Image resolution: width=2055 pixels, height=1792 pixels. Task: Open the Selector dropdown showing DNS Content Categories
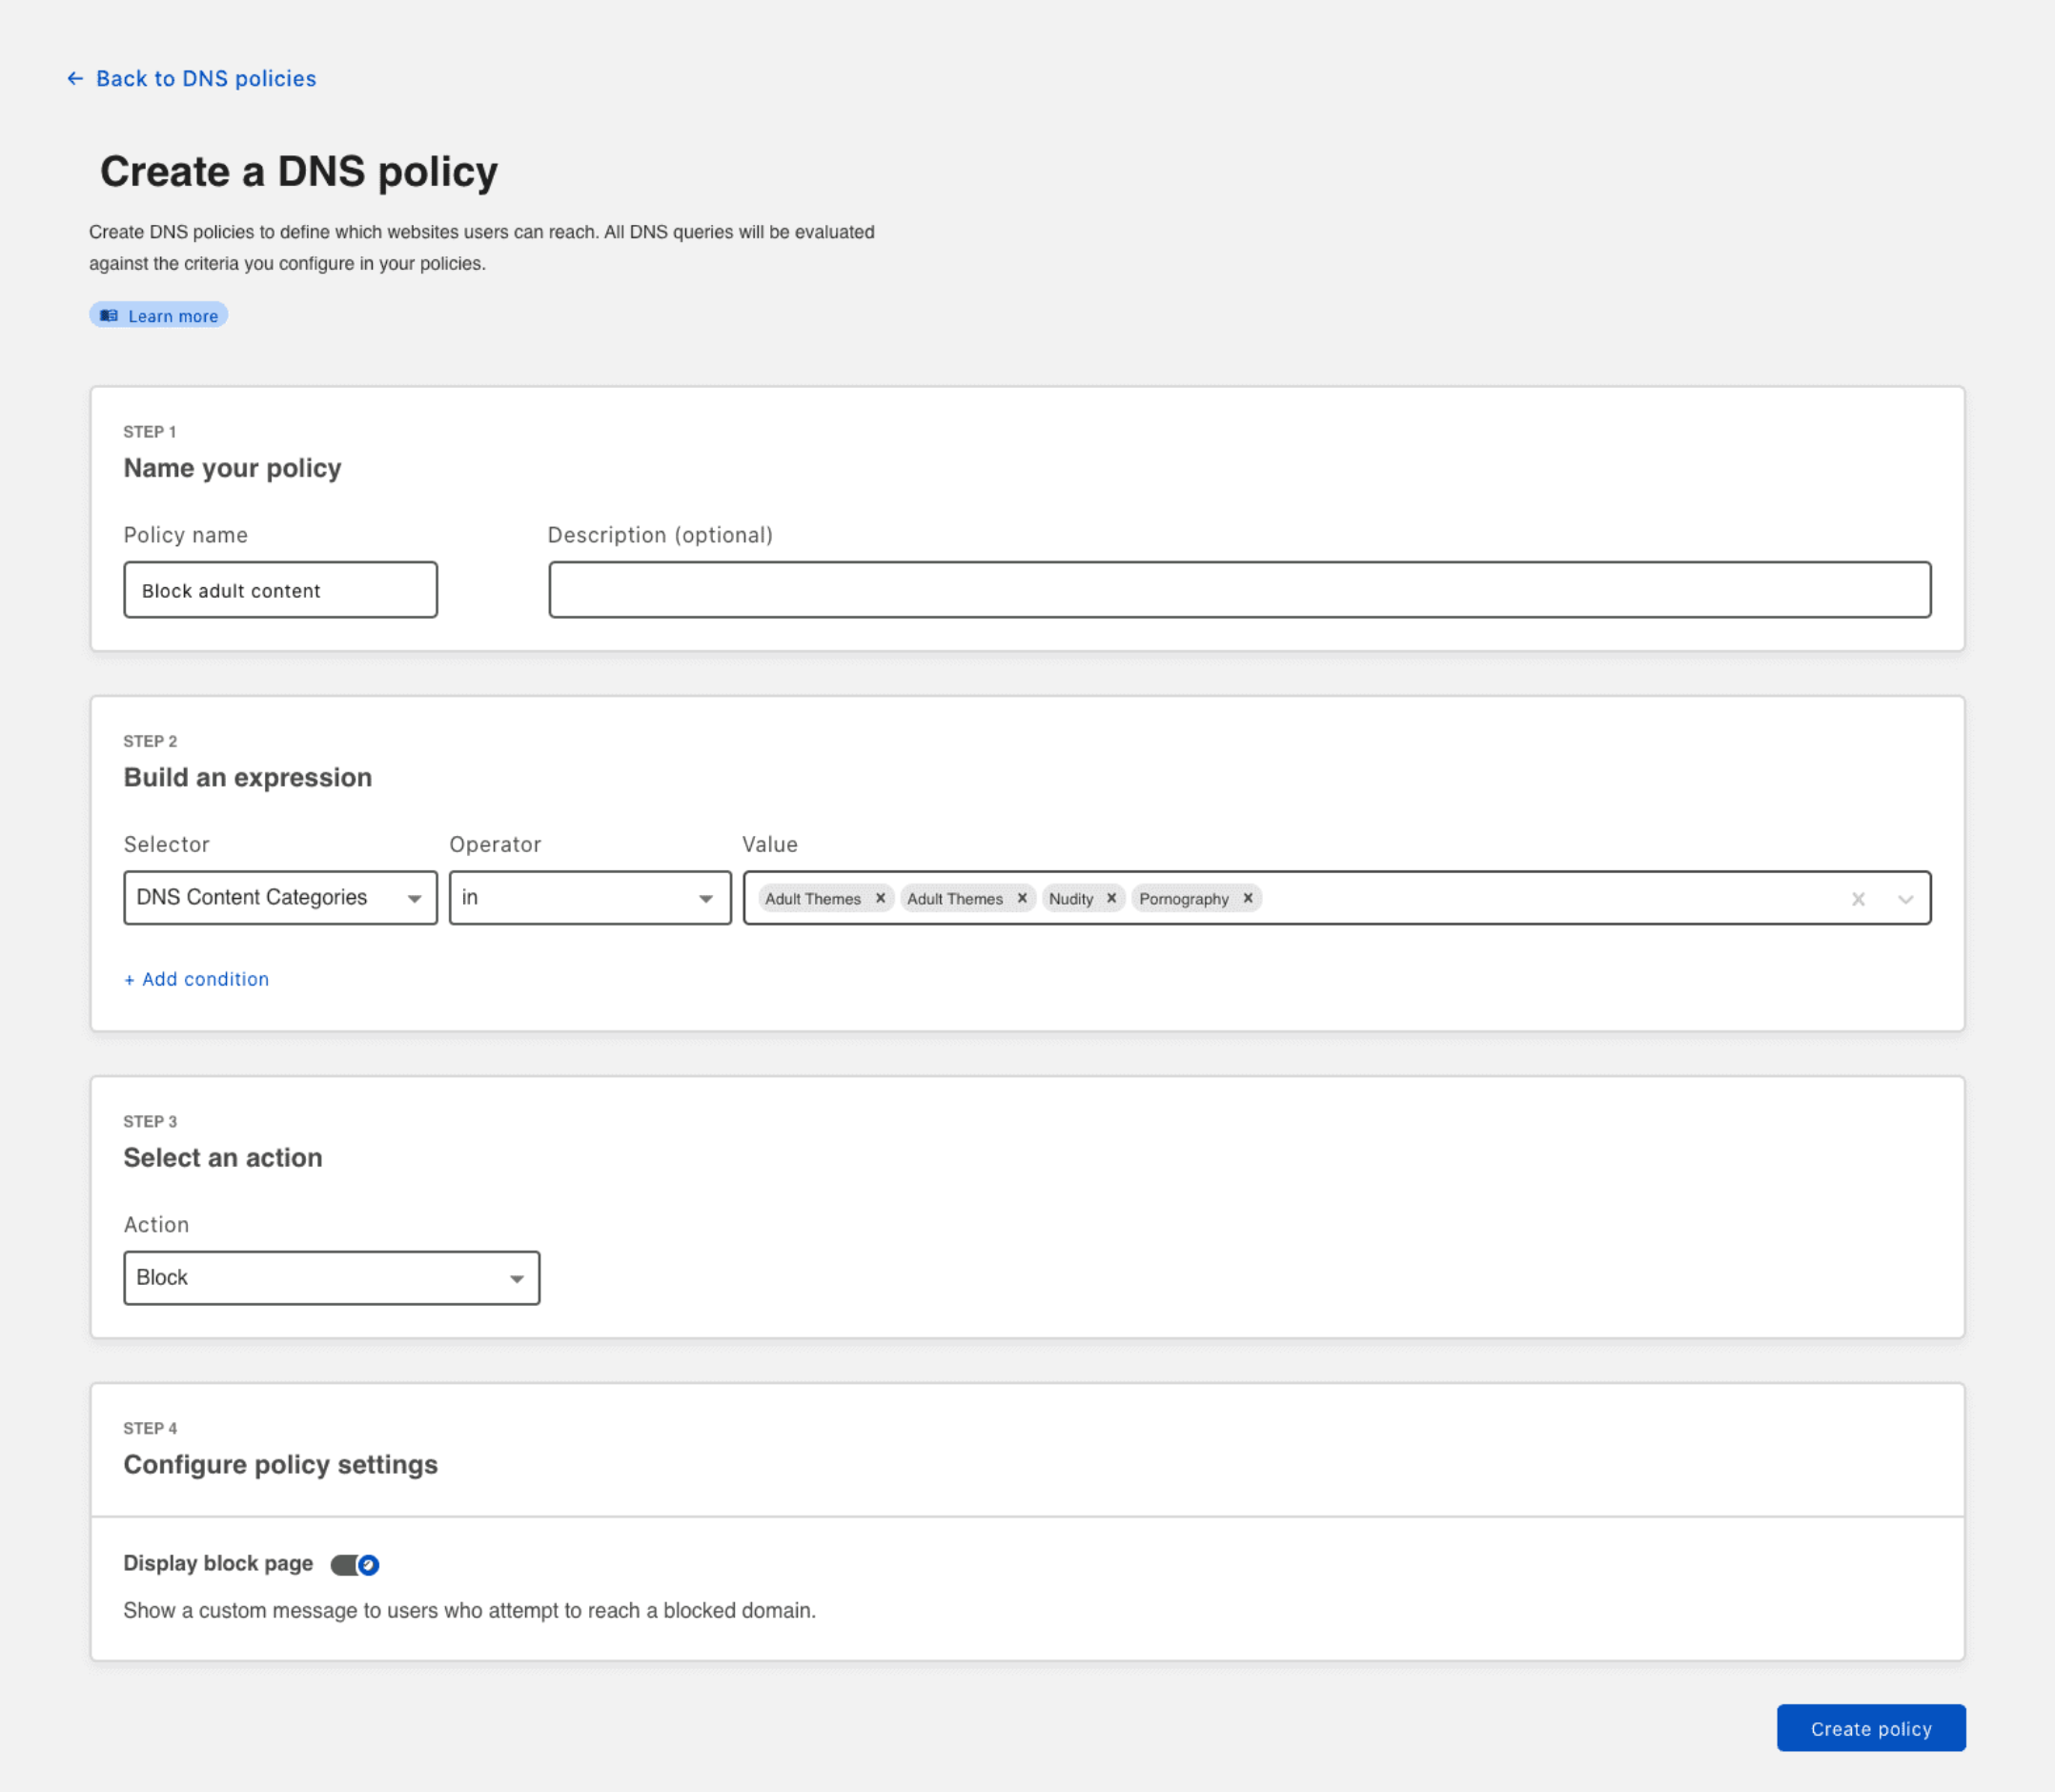(x=280, y=897)
